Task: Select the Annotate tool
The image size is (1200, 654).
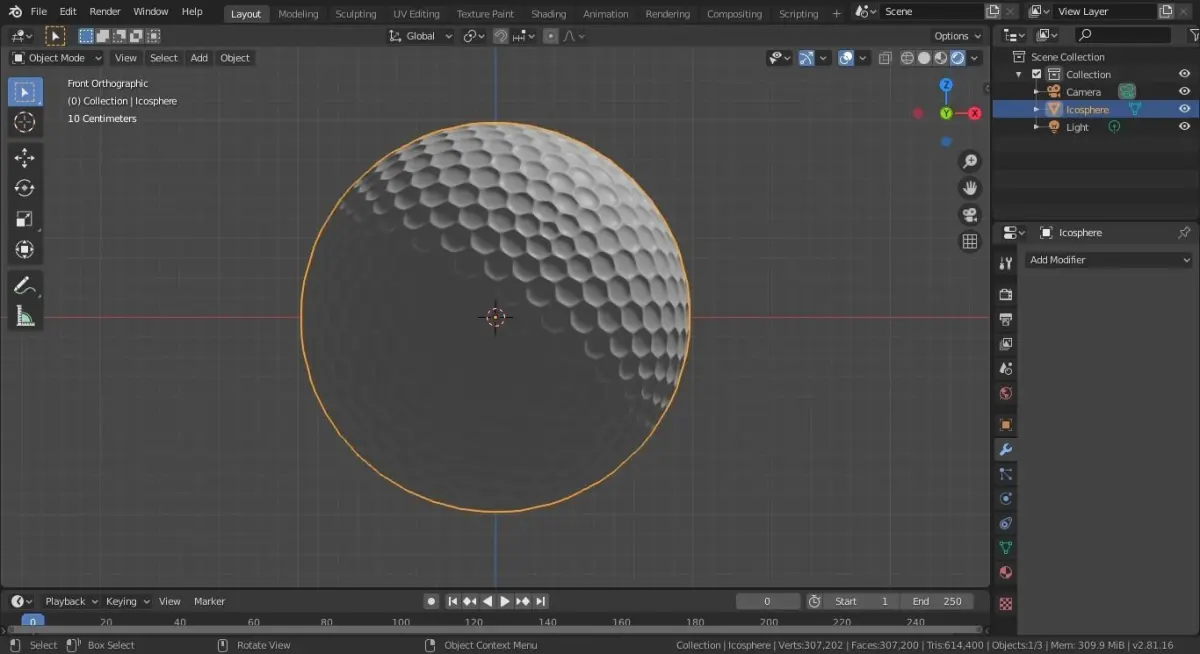Action: tap(25, 286)
